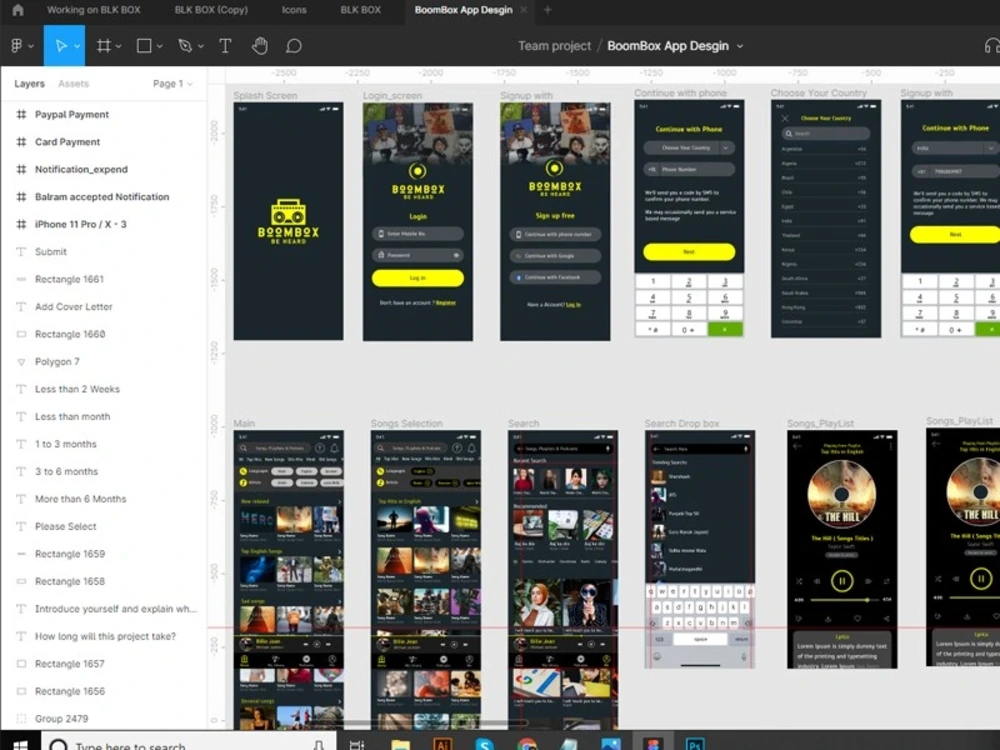Open the Page 1 selector

pos(170,84)
